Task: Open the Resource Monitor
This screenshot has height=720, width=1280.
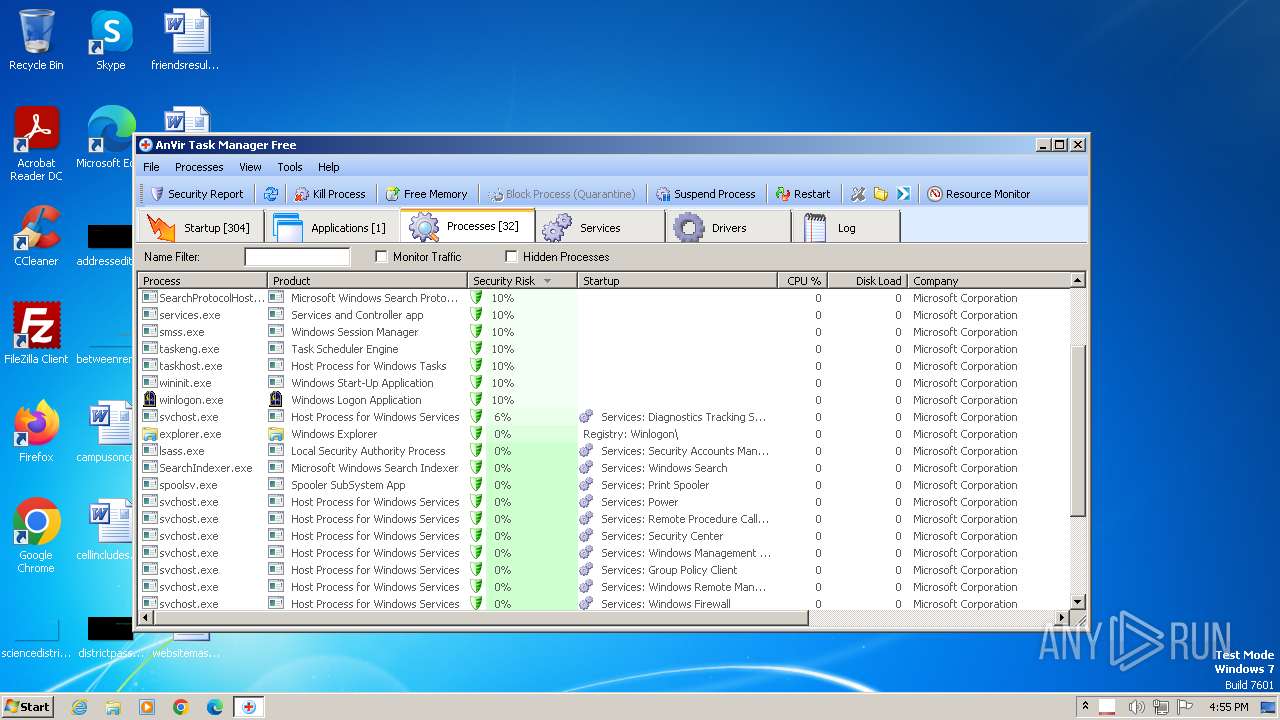Action: pyautogui.click(x=978, y=194)
